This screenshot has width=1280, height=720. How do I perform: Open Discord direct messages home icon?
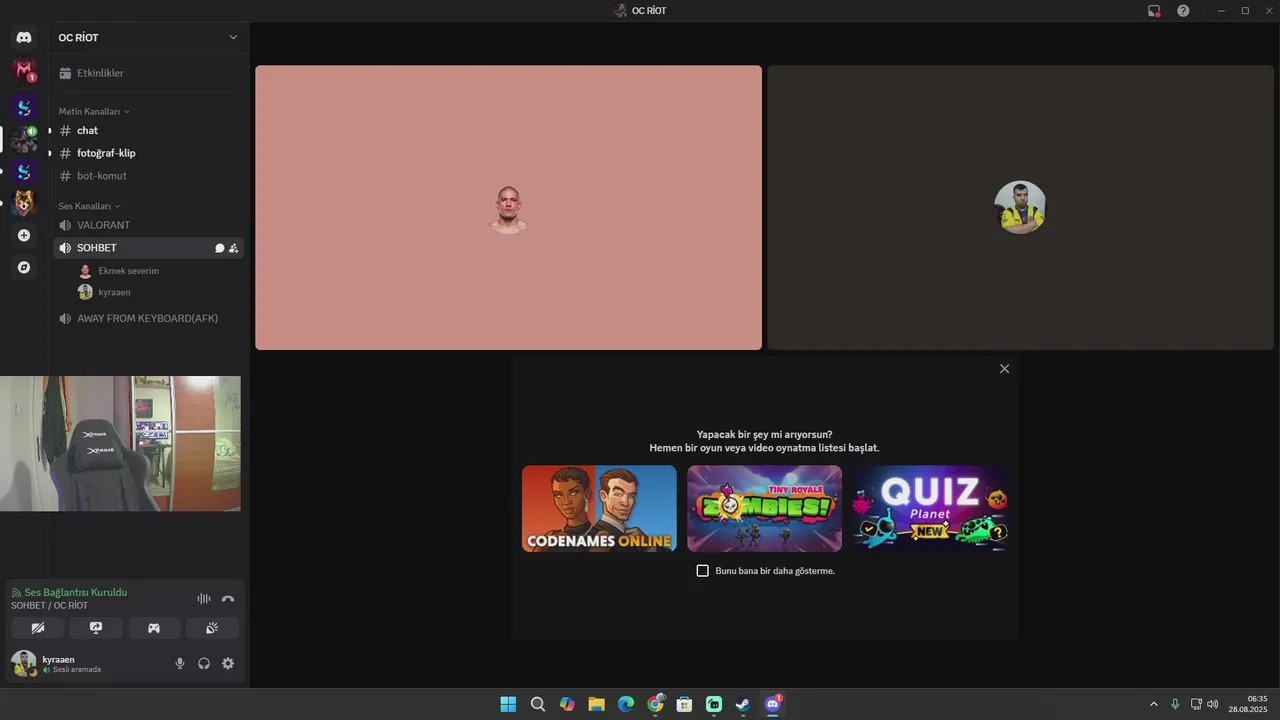coord(24,38)
